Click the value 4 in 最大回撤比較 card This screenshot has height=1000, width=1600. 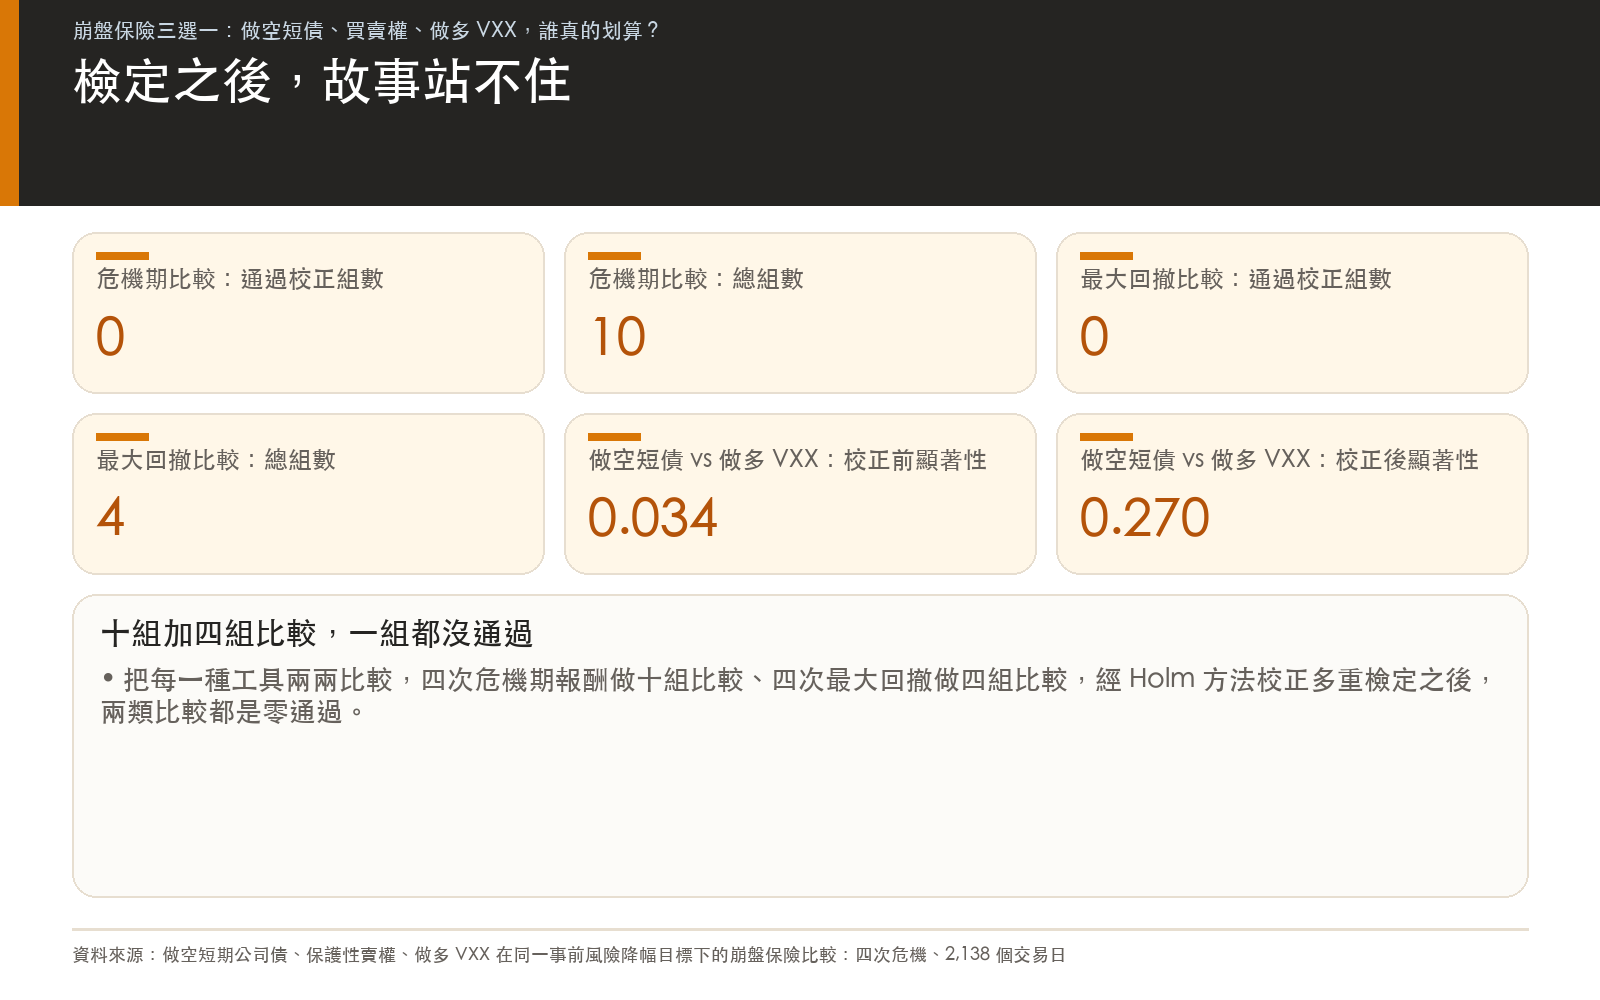click(x=110, y=517)
